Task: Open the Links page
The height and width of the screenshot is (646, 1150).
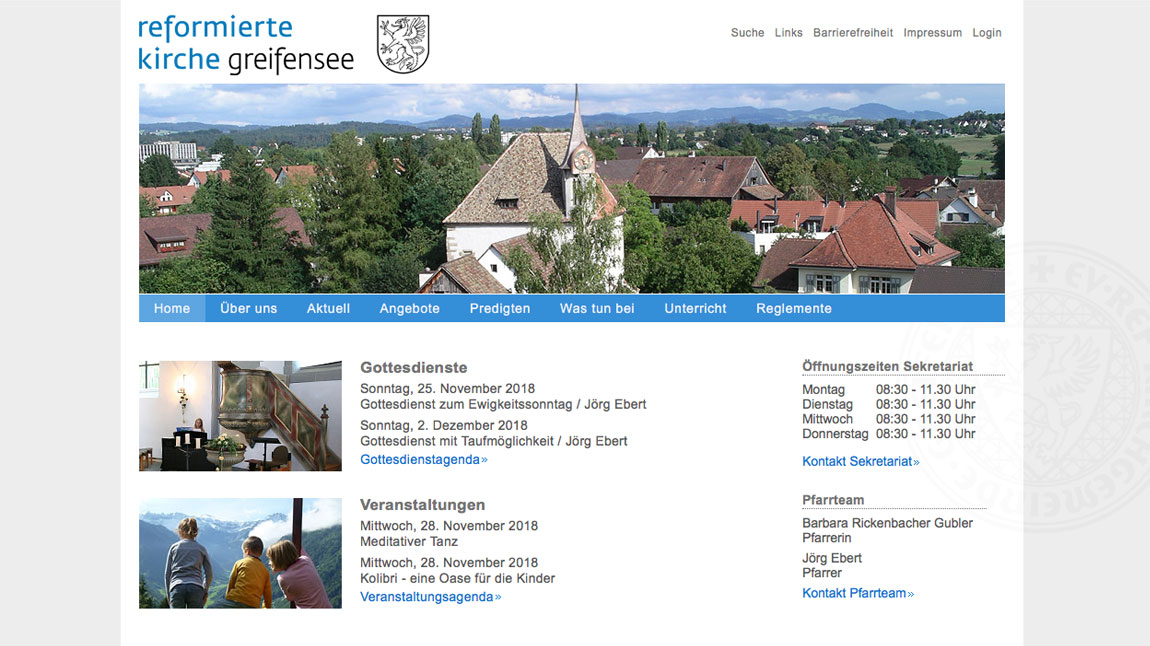Action: [788, 33]
